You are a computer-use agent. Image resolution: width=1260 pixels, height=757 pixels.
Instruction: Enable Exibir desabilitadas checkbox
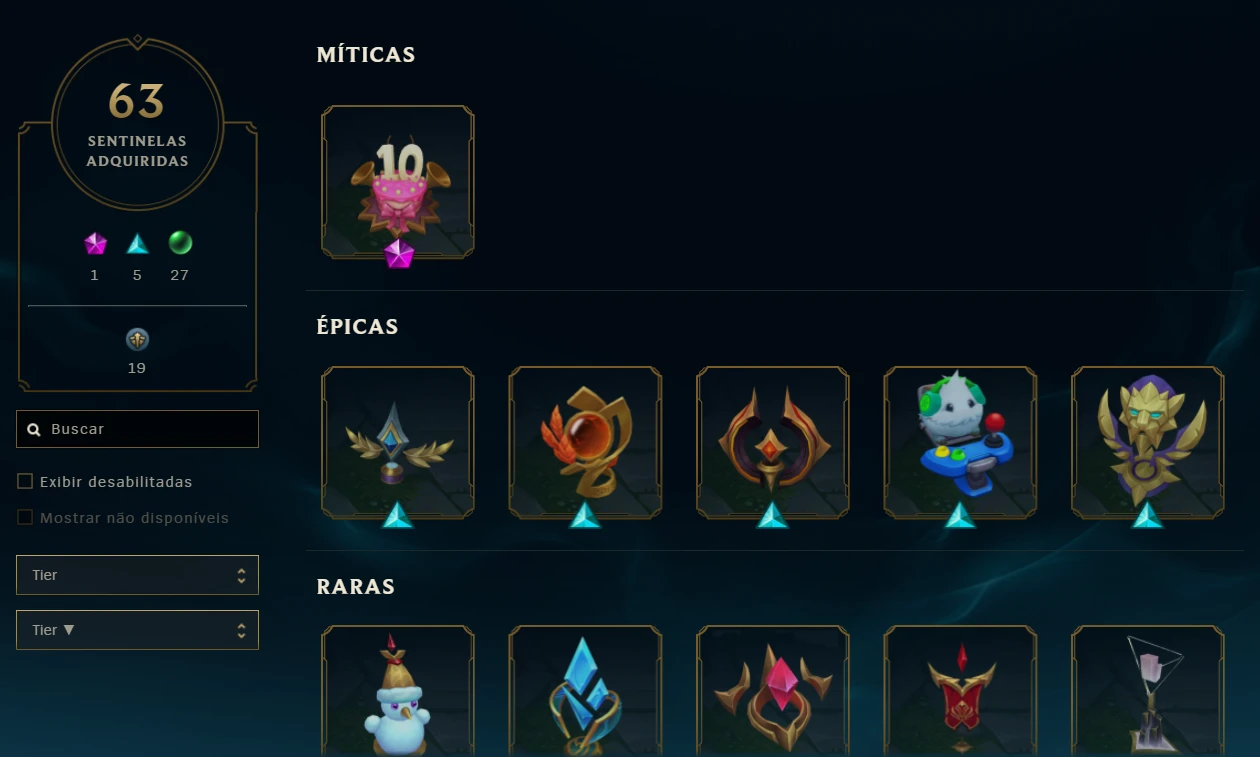(25, 482)
